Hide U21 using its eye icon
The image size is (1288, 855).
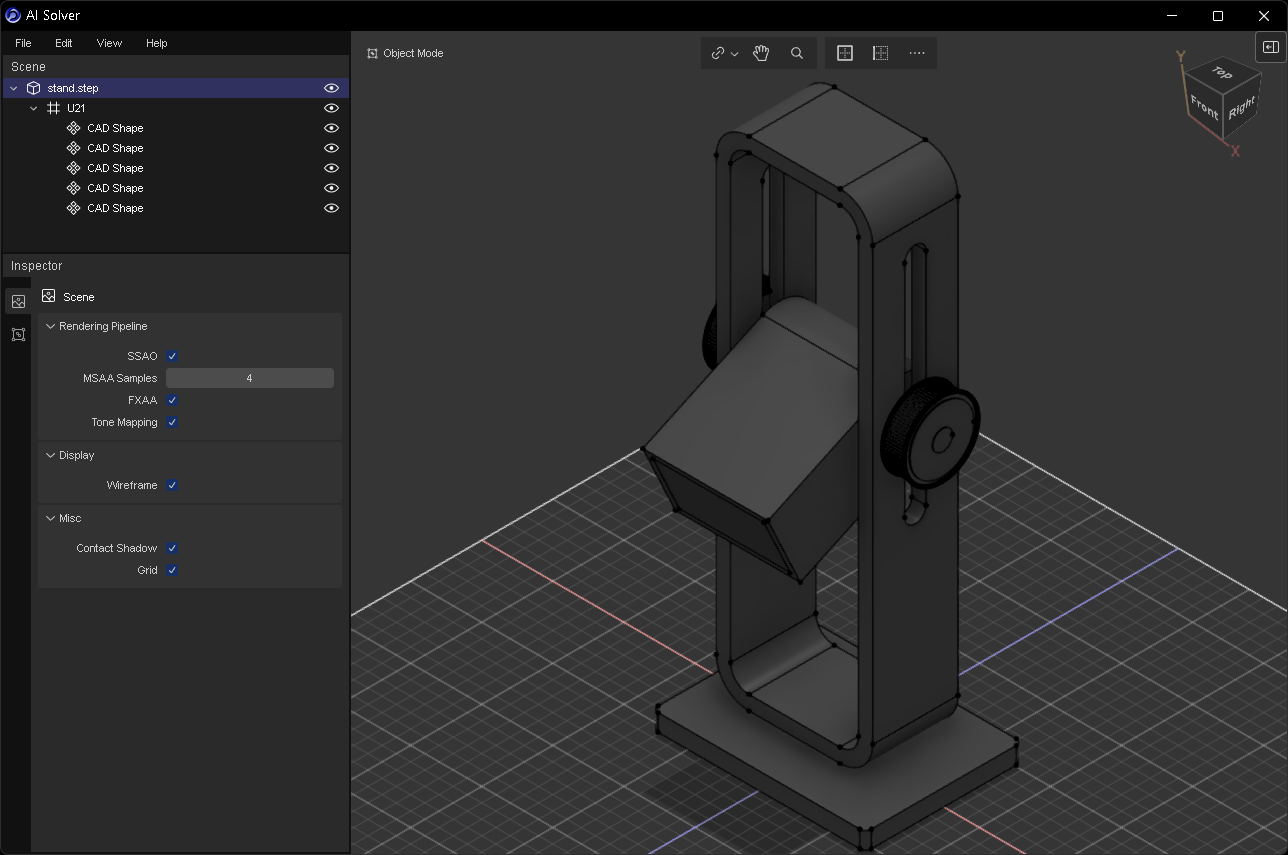(331, 108)
